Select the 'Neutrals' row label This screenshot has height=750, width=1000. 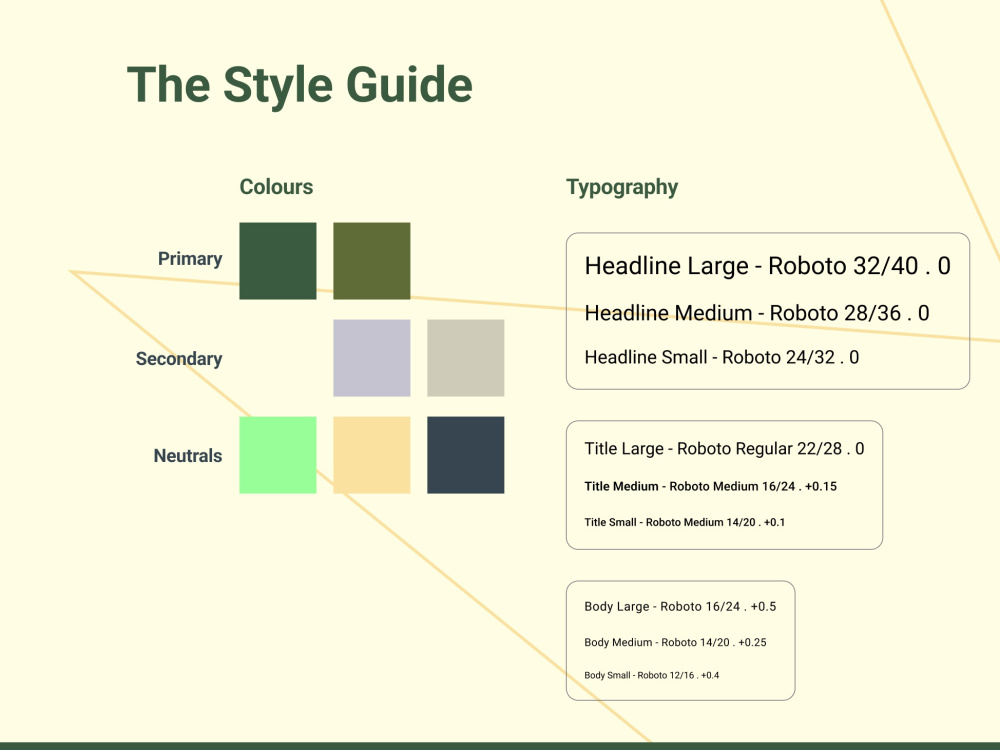coord(188,456)
